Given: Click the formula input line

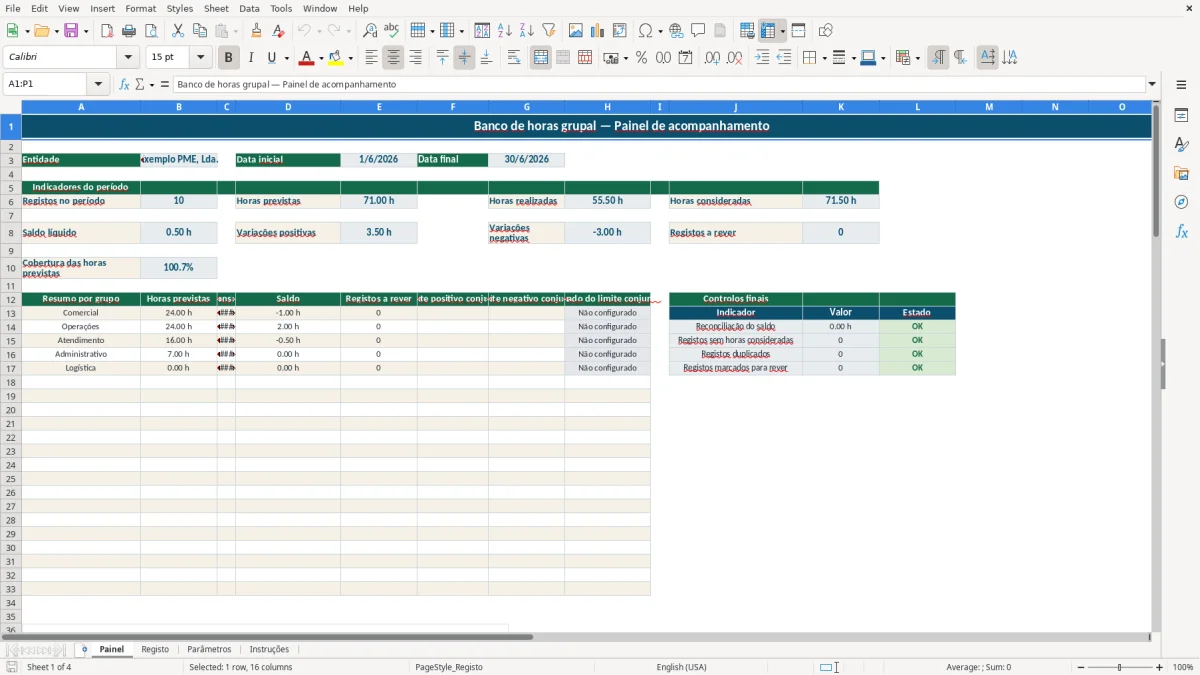Looking at the screenshot, I should pos(660,84).
